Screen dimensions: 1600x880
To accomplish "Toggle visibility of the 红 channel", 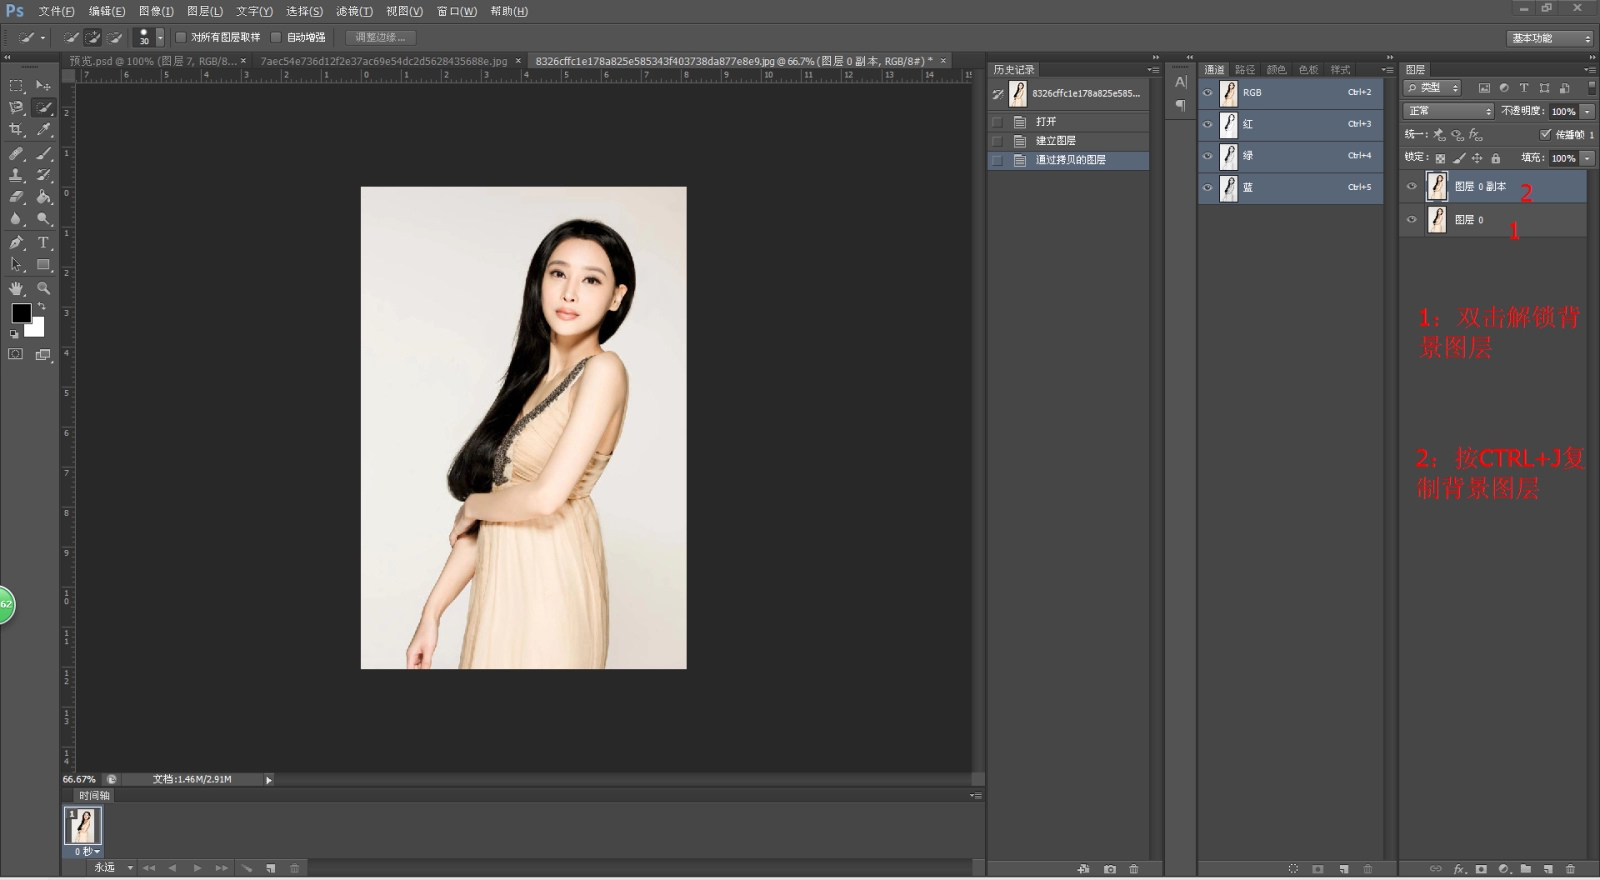I will coord(1207,124).
